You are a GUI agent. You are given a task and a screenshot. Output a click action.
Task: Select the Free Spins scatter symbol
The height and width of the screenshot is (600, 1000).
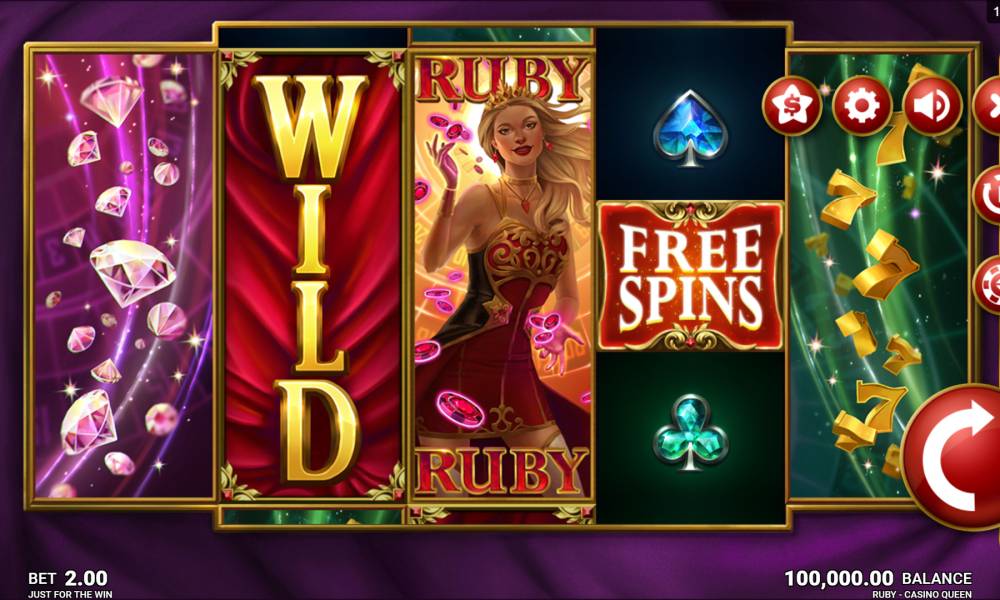click(x=690, y=276)
